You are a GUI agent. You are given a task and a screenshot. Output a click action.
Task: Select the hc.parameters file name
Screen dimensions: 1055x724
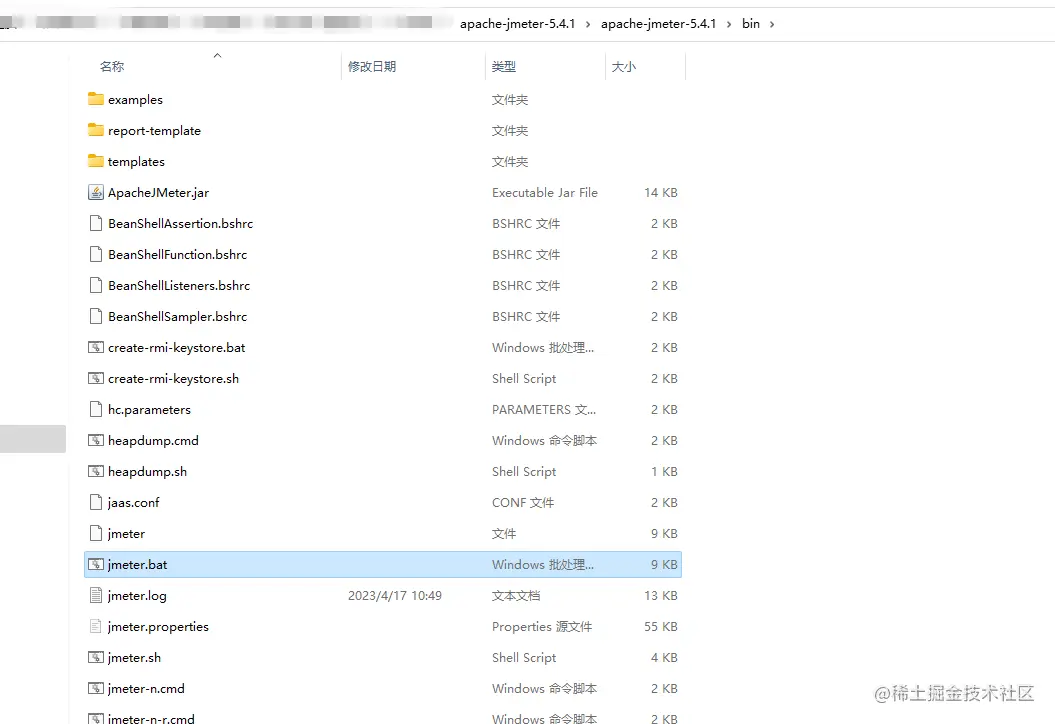coord(149,409)
